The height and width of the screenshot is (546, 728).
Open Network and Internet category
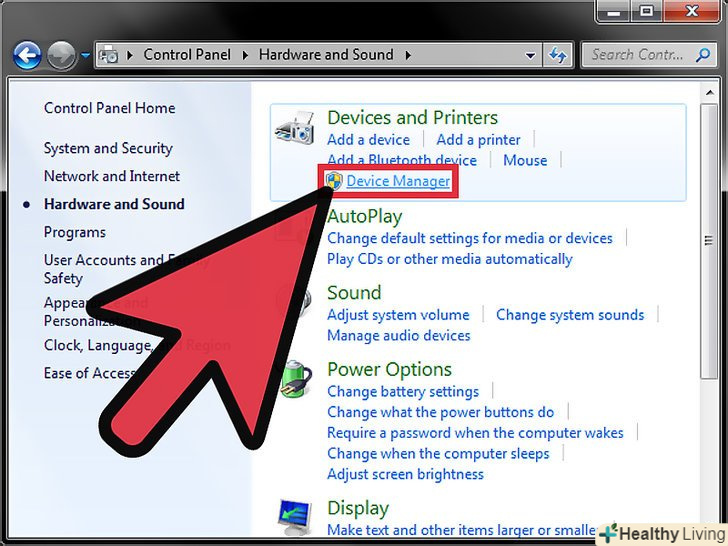(112, 176)
